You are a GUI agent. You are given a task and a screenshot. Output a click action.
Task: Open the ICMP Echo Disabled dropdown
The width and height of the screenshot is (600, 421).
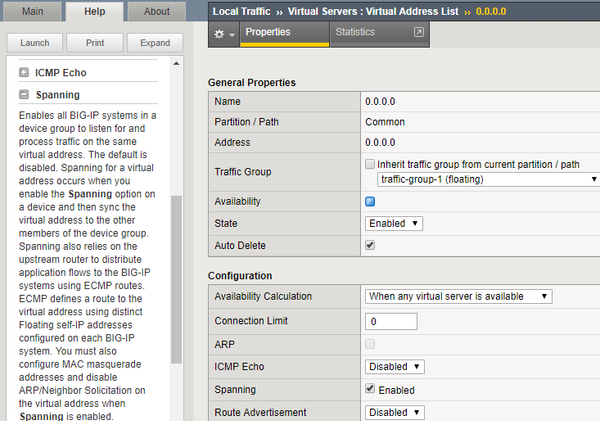coord(395,367)
